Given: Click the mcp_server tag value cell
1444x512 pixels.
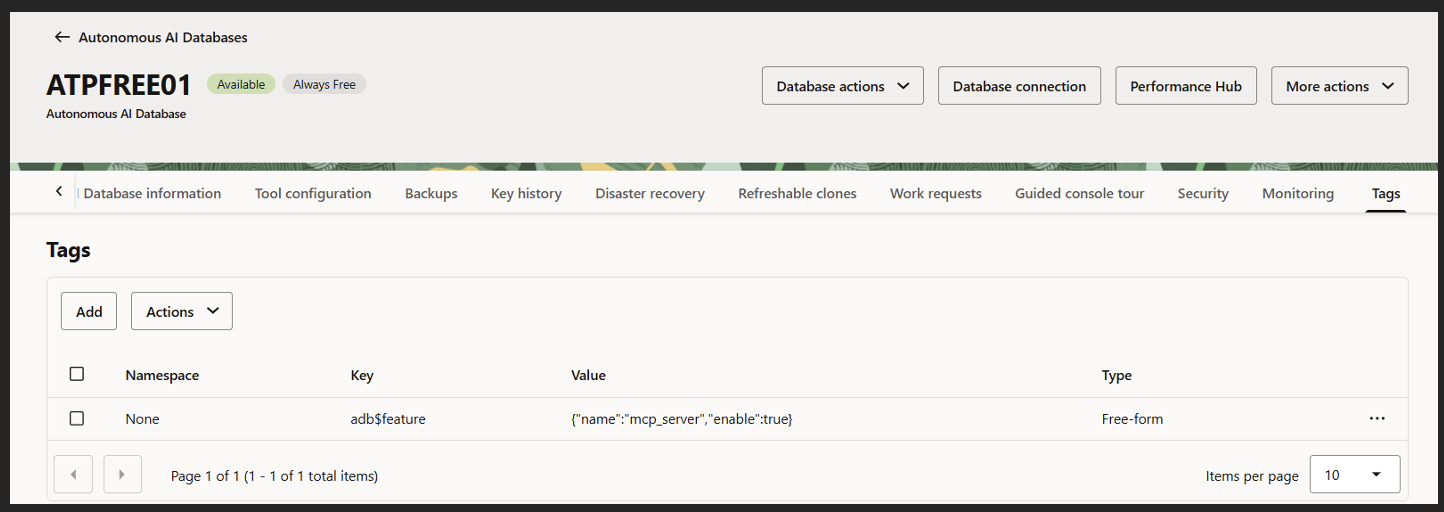Looking at the screenshot, I should pos(681,419).
